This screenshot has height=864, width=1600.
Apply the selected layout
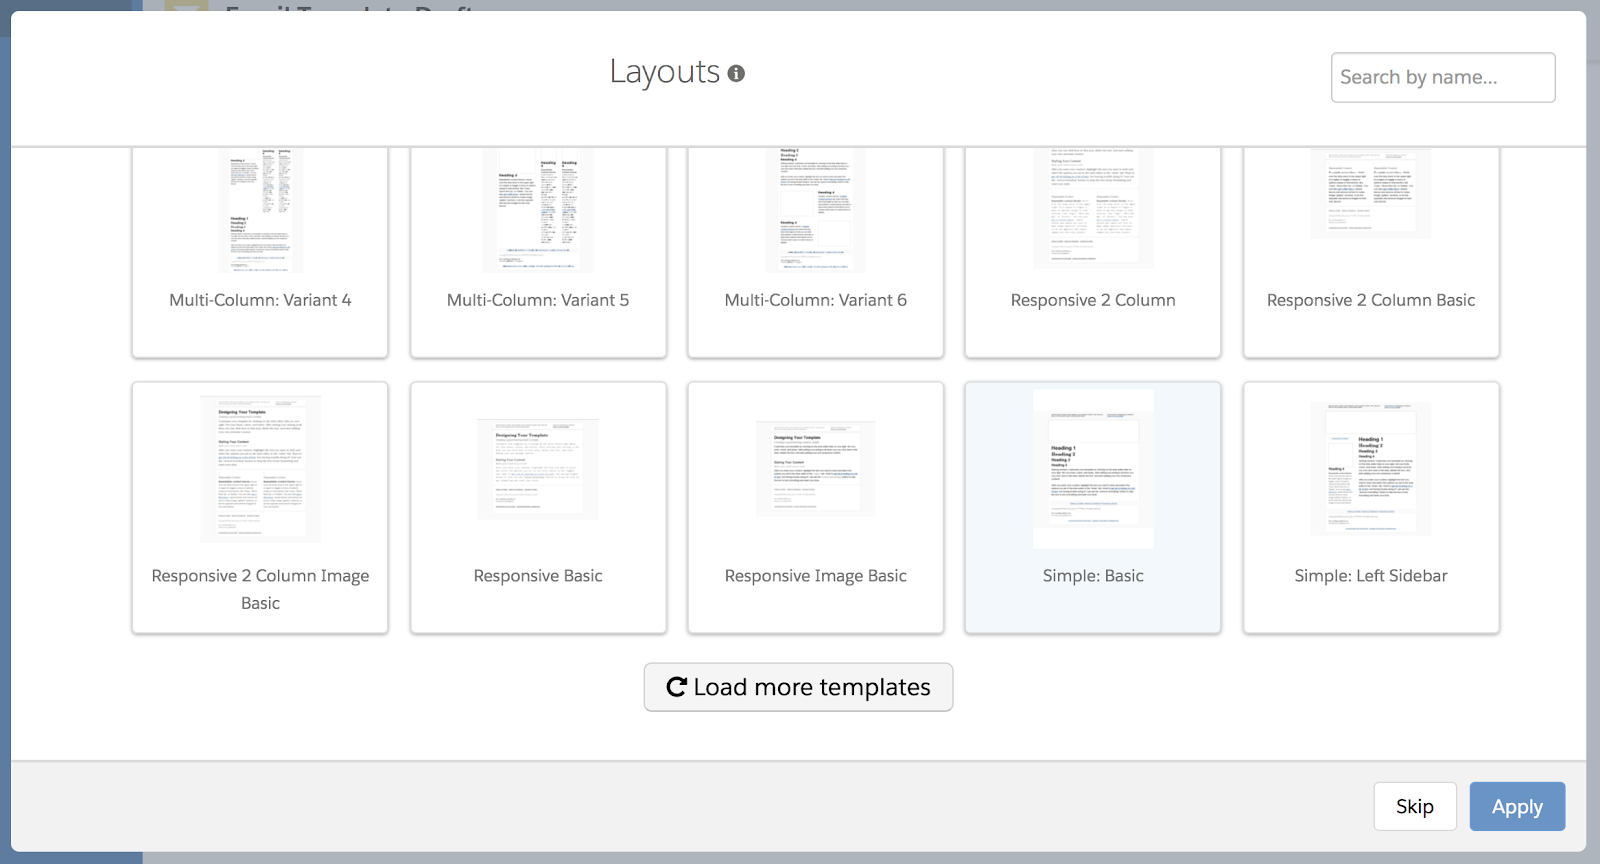1516,806
